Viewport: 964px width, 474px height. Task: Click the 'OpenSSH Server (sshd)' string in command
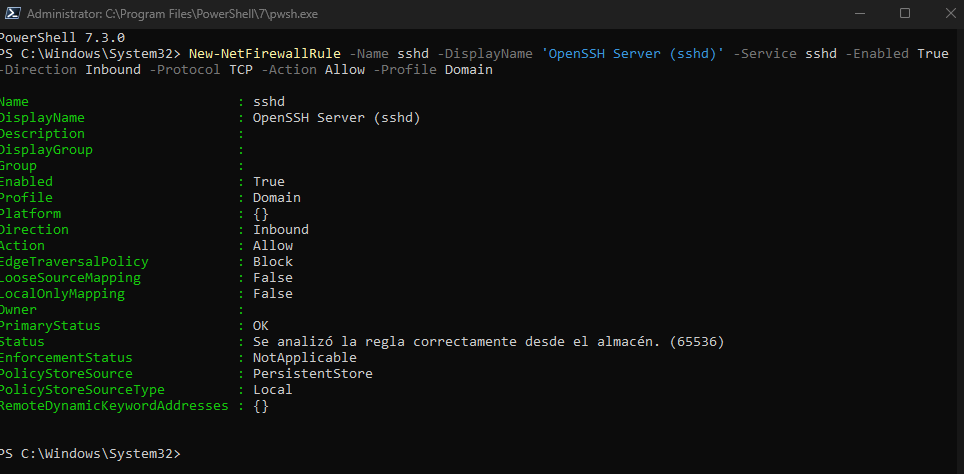[633, 53]
